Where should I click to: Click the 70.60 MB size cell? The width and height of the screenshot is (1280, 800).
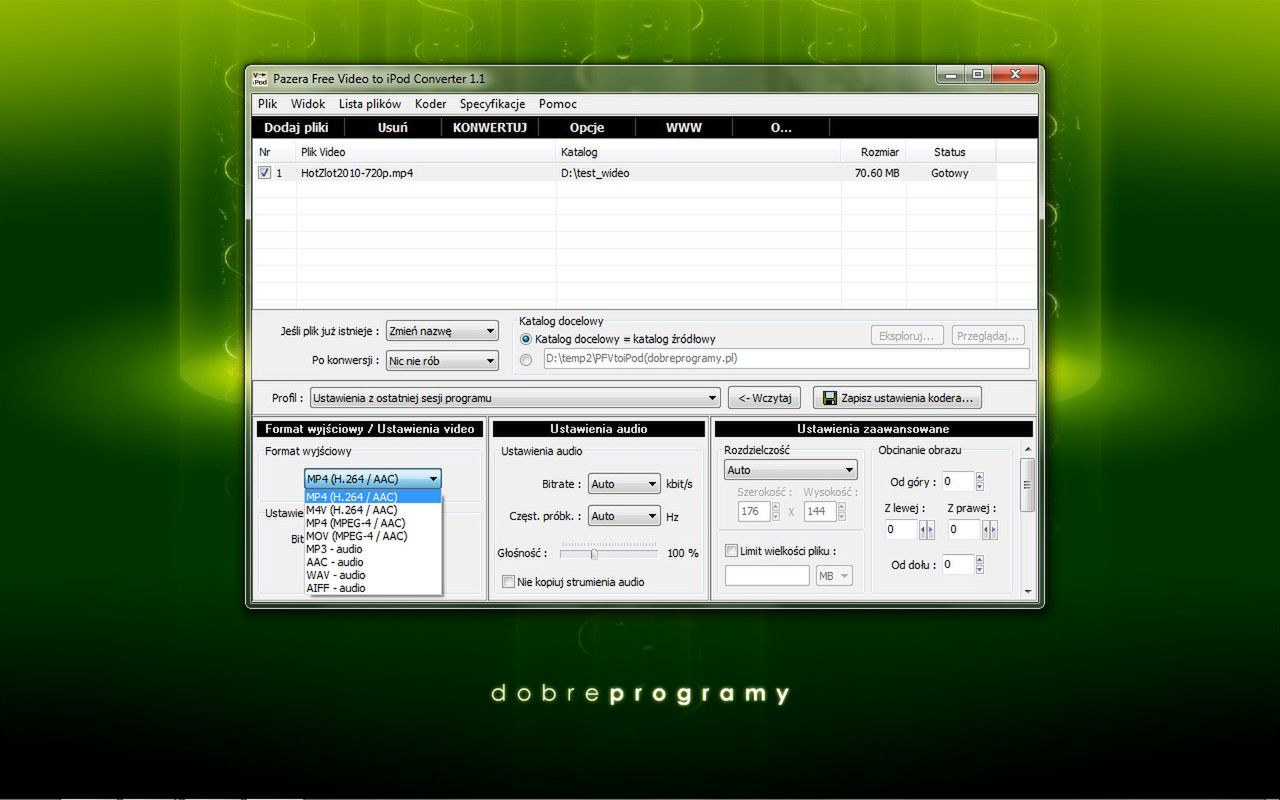click(x=877, y=173)
